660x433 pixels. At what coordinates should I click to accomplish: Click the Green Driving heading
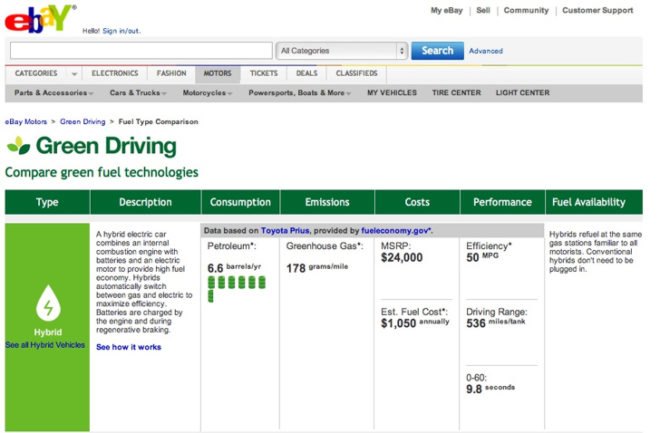(106, 146)
